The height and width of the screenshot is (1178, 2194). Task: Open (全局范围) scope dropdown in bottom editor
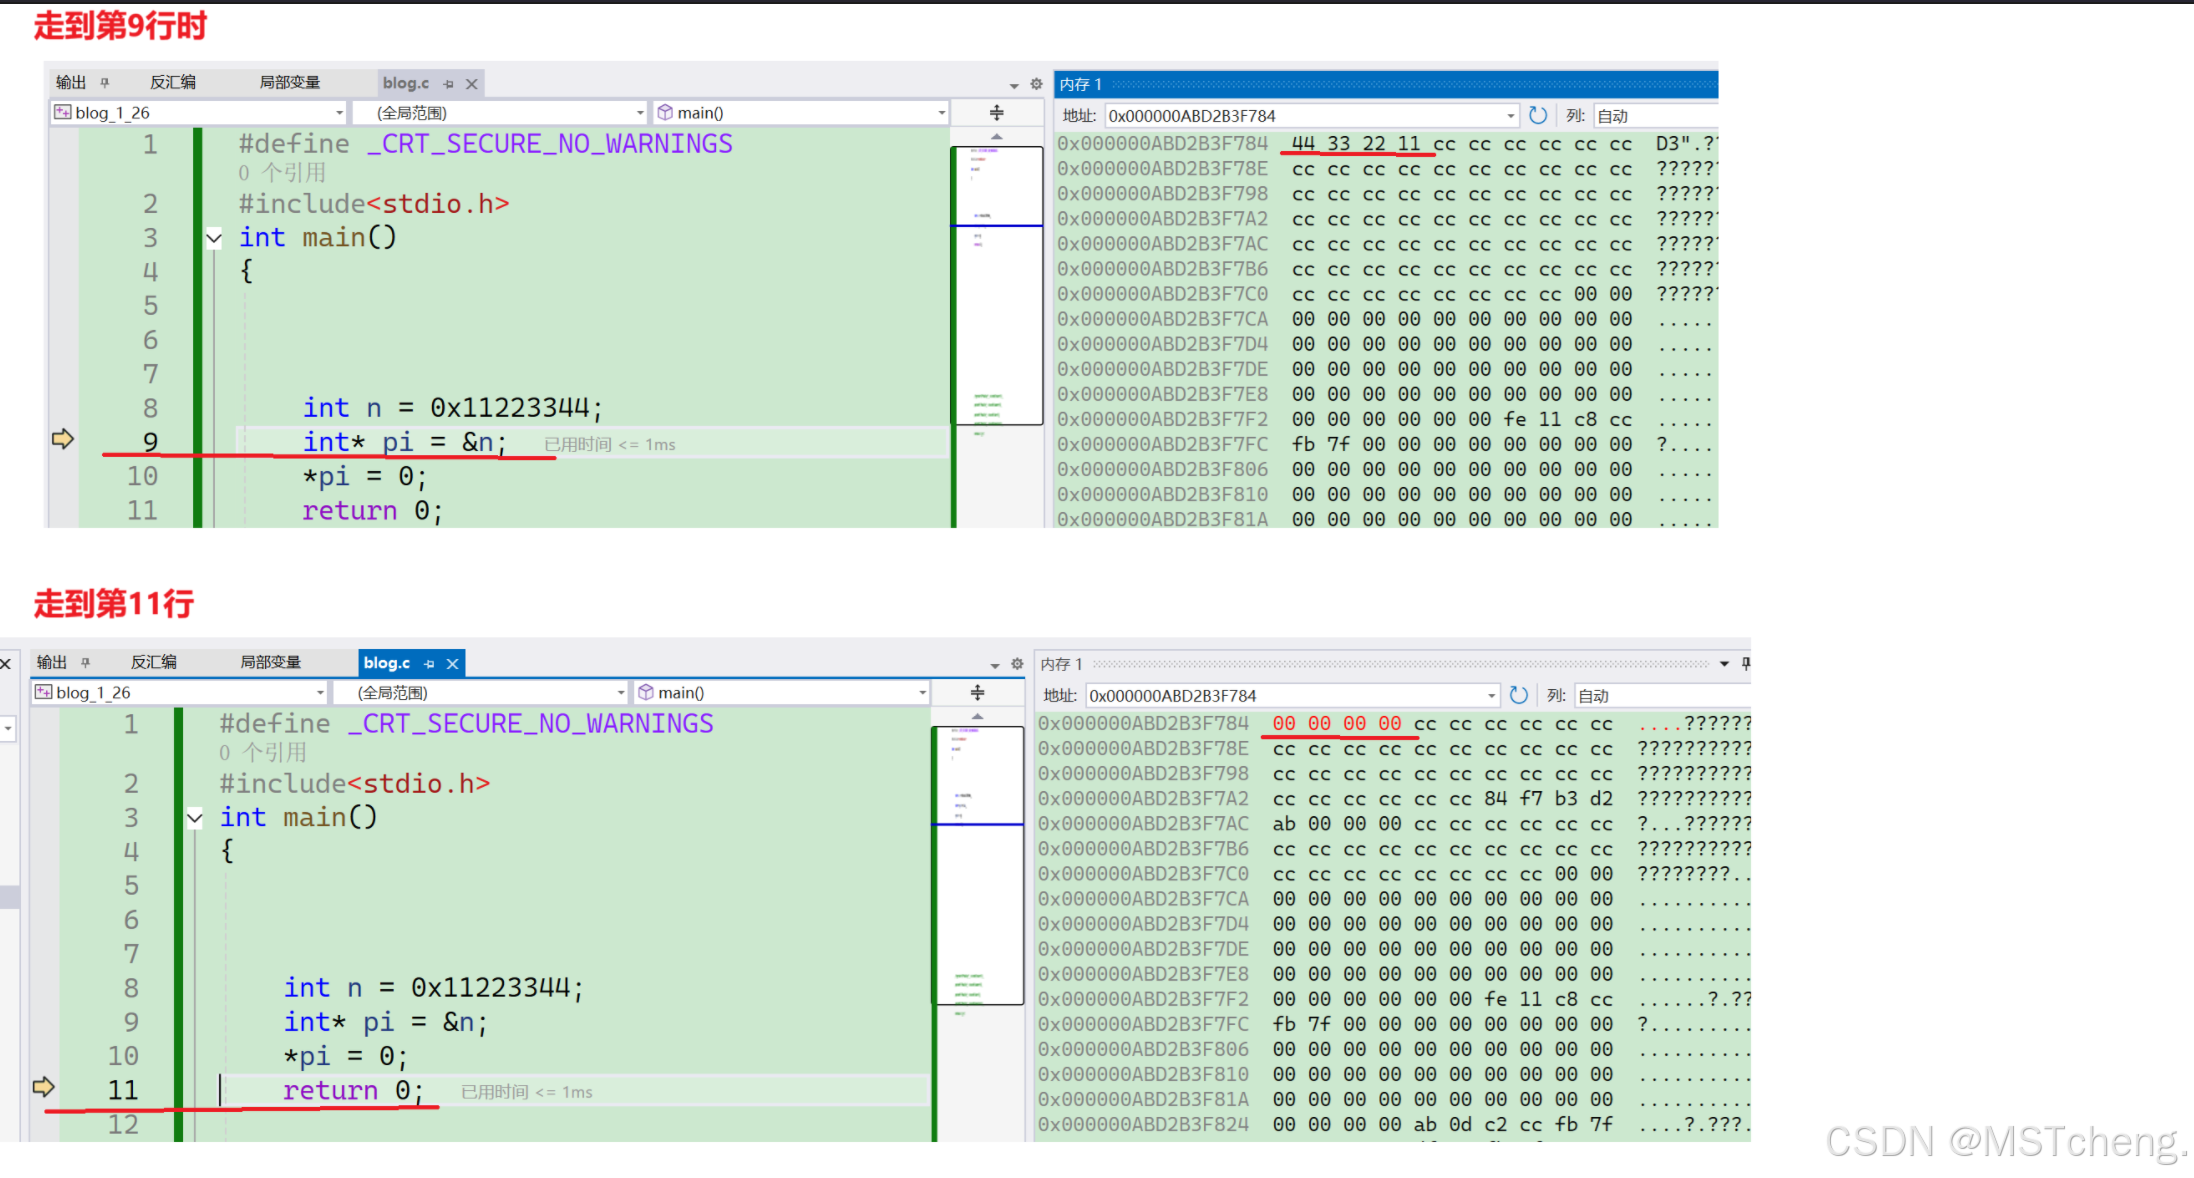(x=620, y=692)
